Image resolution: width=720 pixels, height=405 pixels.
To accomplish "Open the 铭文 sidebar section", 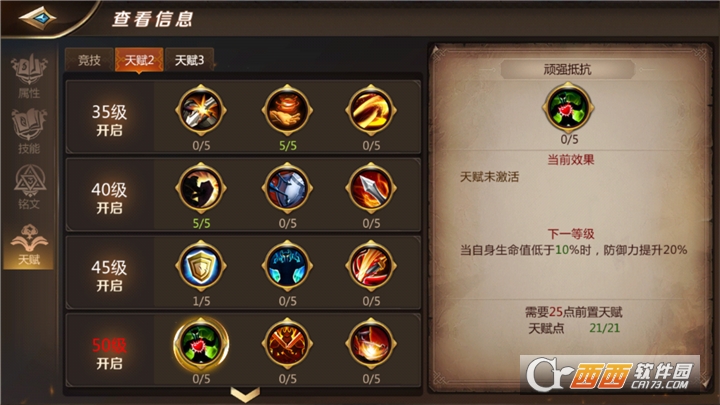I will tap(29, 187).
